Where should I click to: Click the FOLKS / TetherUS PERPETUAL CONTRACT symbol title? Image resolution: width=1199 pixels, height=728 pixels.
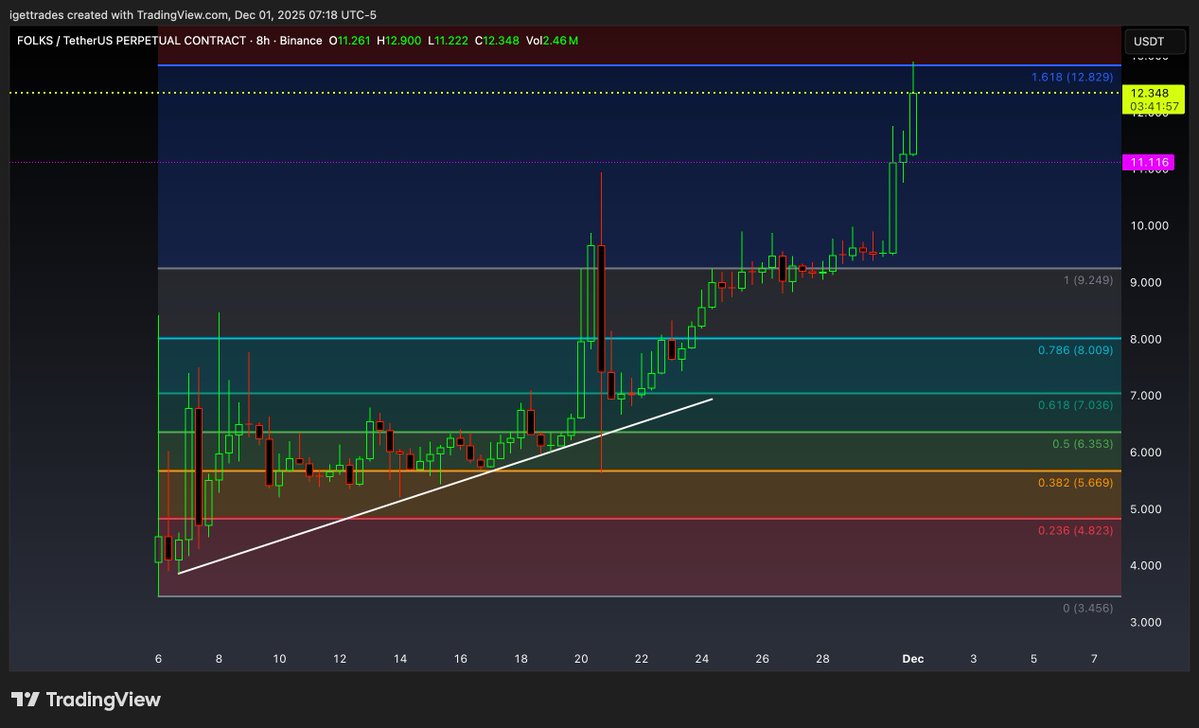132,41
